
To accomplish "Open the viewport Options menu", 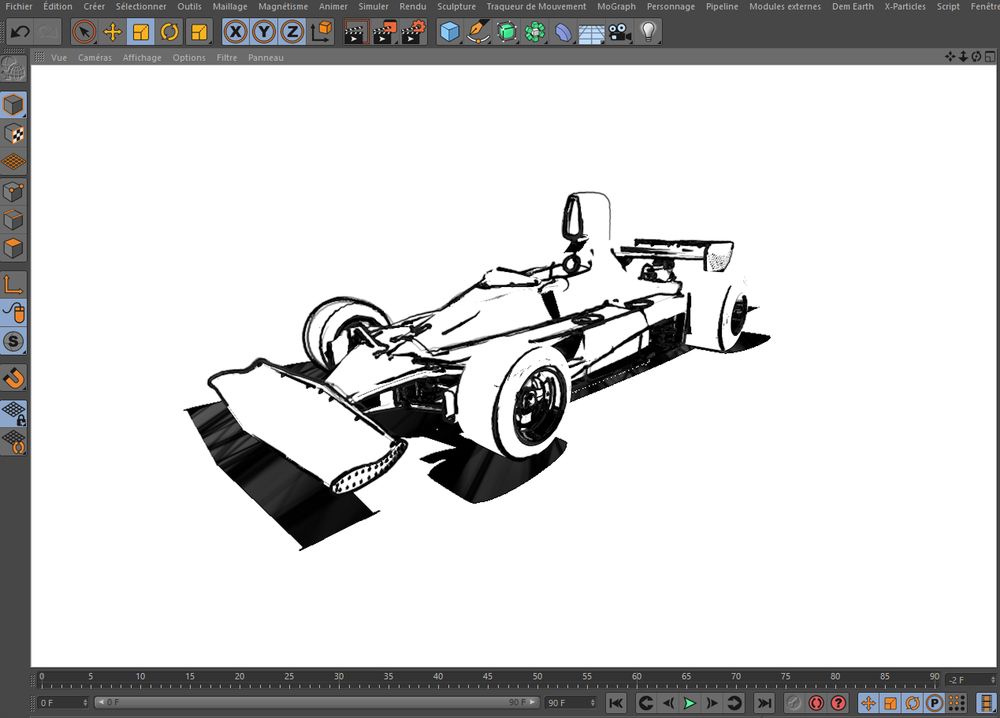I will pos(189,57).
